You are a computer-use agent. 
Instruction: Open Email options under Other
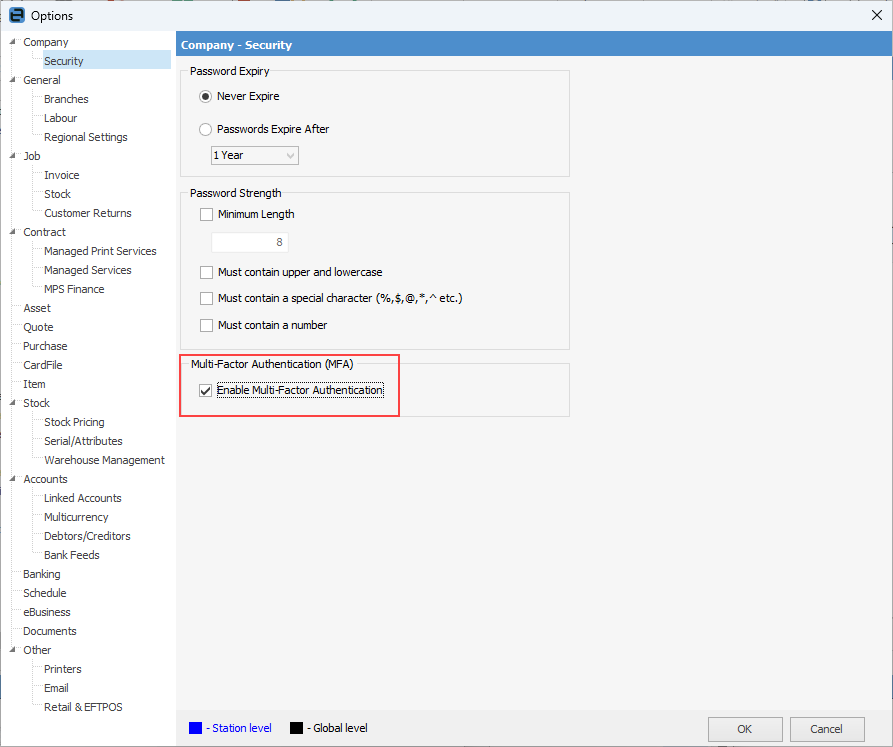tap(56, 688)
